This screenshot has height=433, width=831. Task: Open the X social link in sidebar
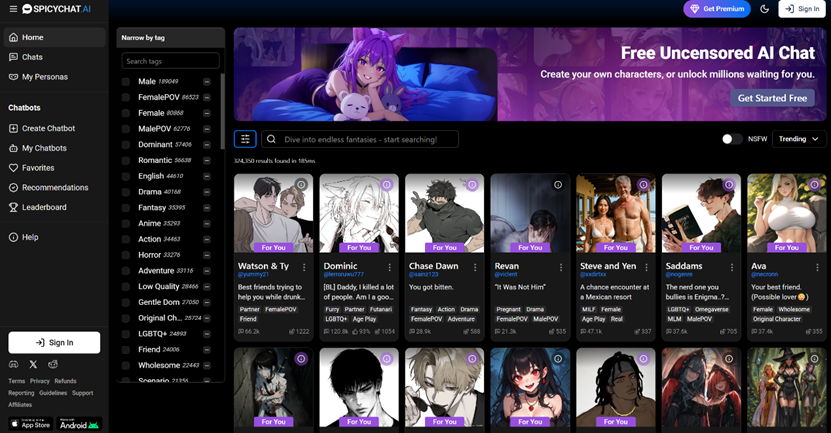[33, 365]
